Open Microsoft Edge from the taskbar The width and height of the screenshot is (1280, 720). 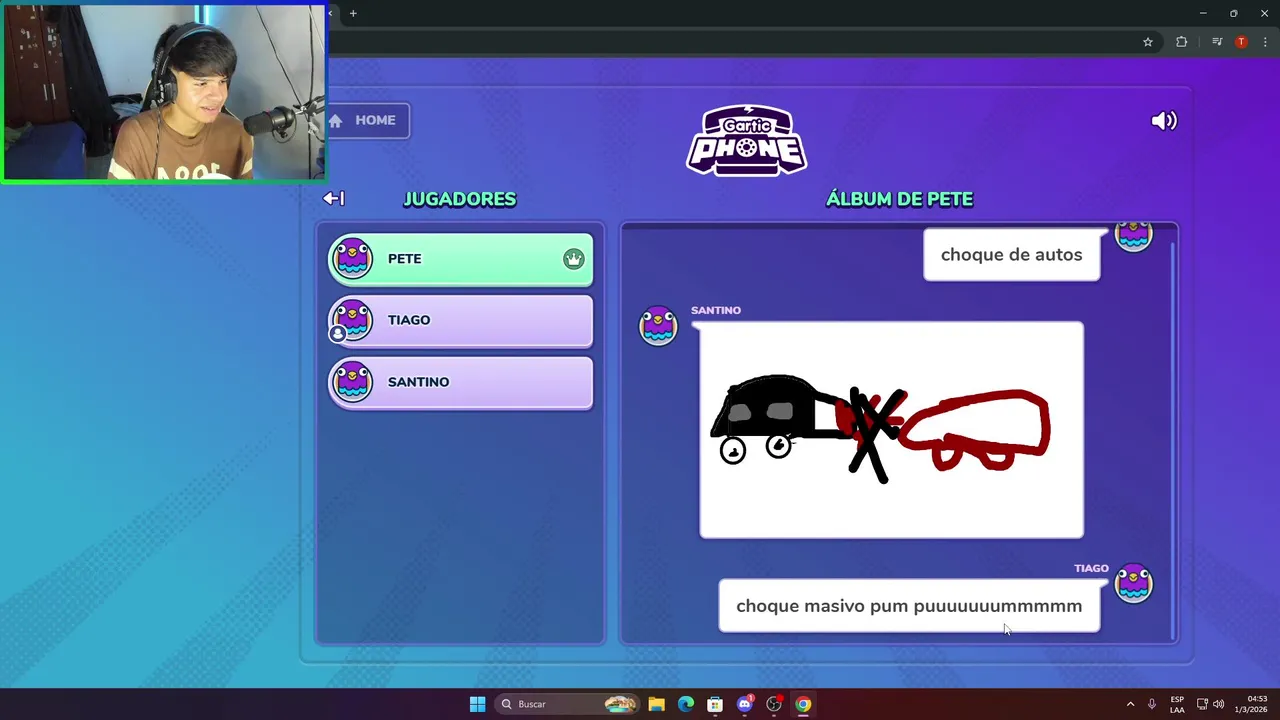pyautogui.click(x=686, y=704)
